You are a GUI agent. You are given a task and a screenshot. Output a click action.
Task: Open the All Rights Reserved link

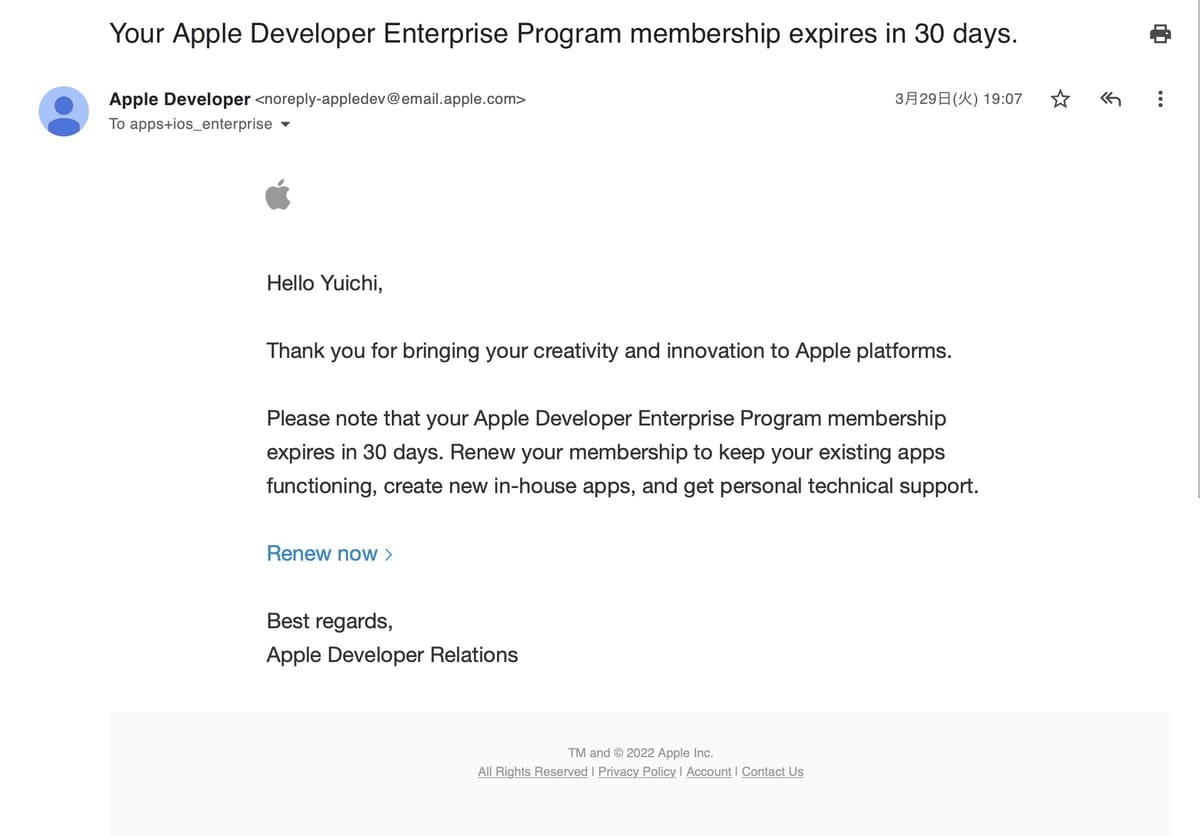pos(533,772)
